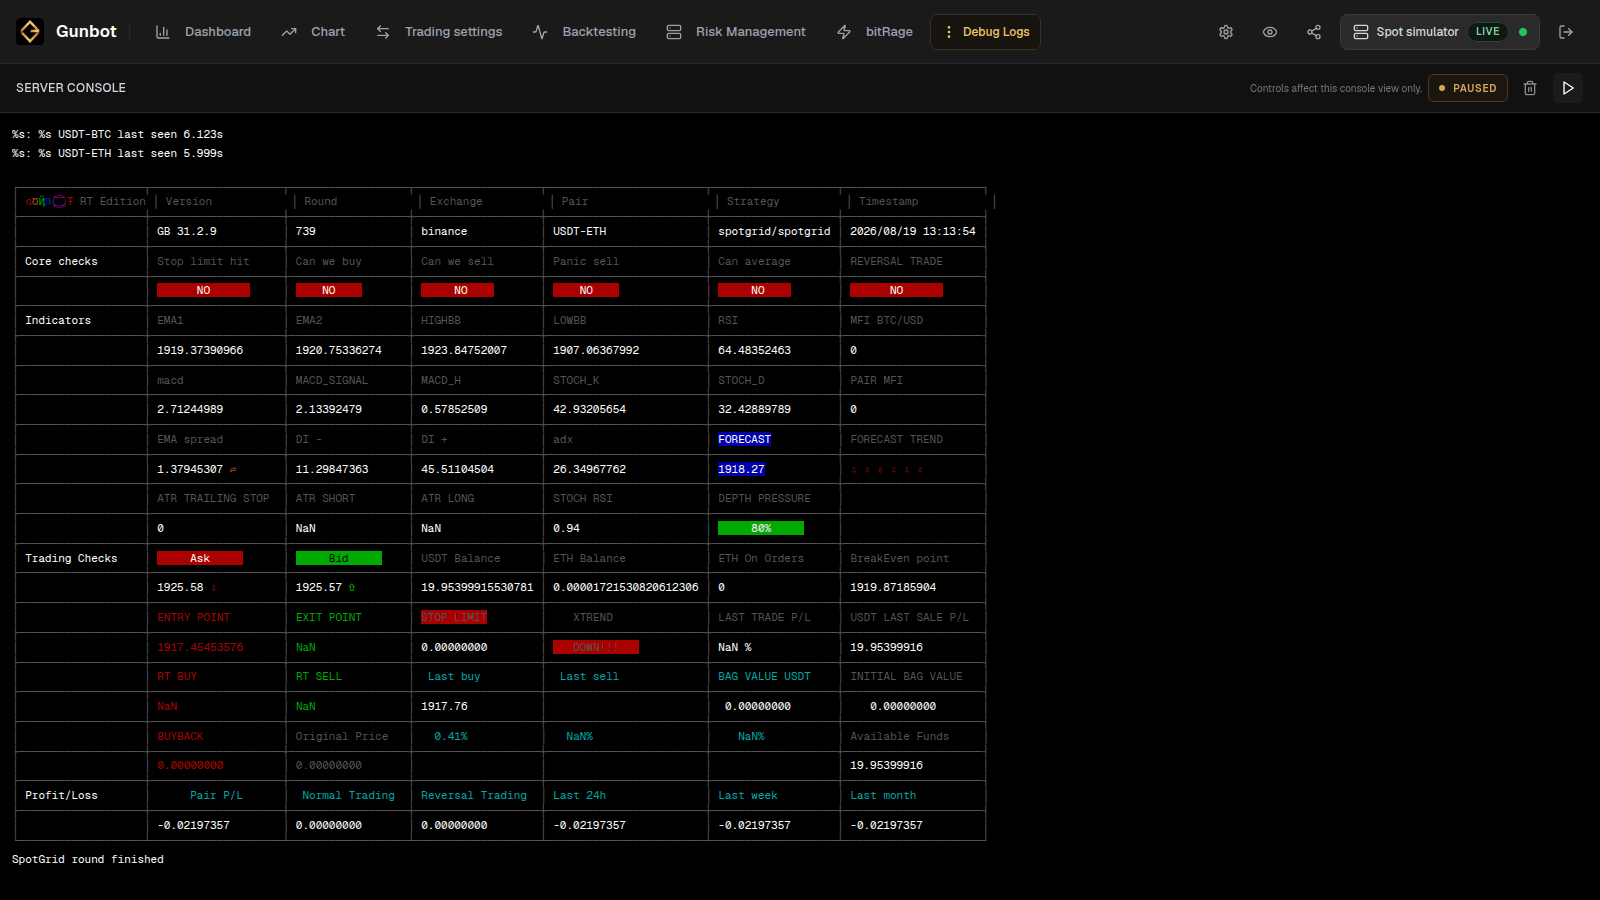Click the red Ask label

[200, 558]
